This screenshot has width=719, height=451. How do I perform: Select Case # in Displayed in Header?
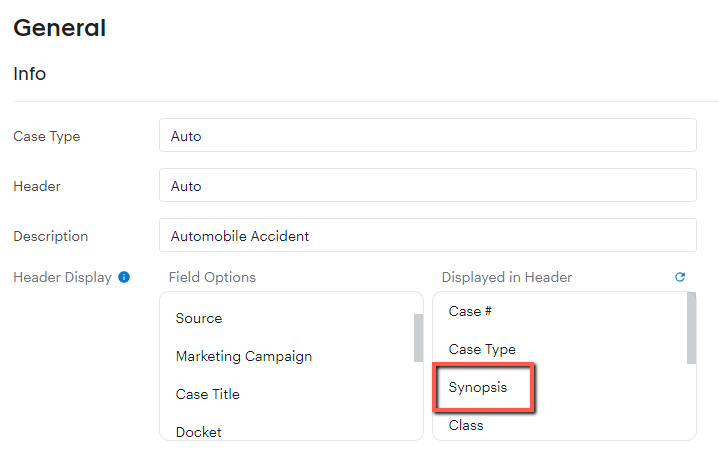coord(470,311)
